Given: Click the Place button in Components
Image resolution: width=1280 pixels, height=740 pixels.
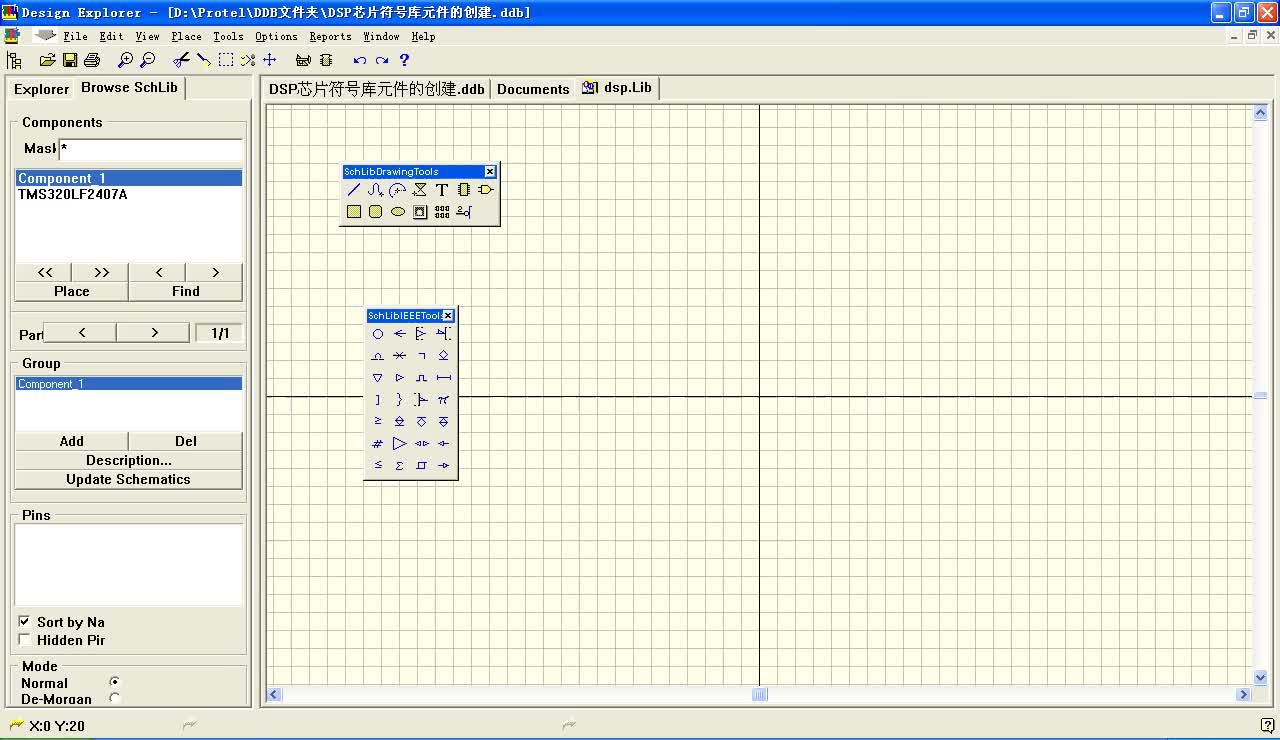Looking at the screenshot, I should (72, 291).
